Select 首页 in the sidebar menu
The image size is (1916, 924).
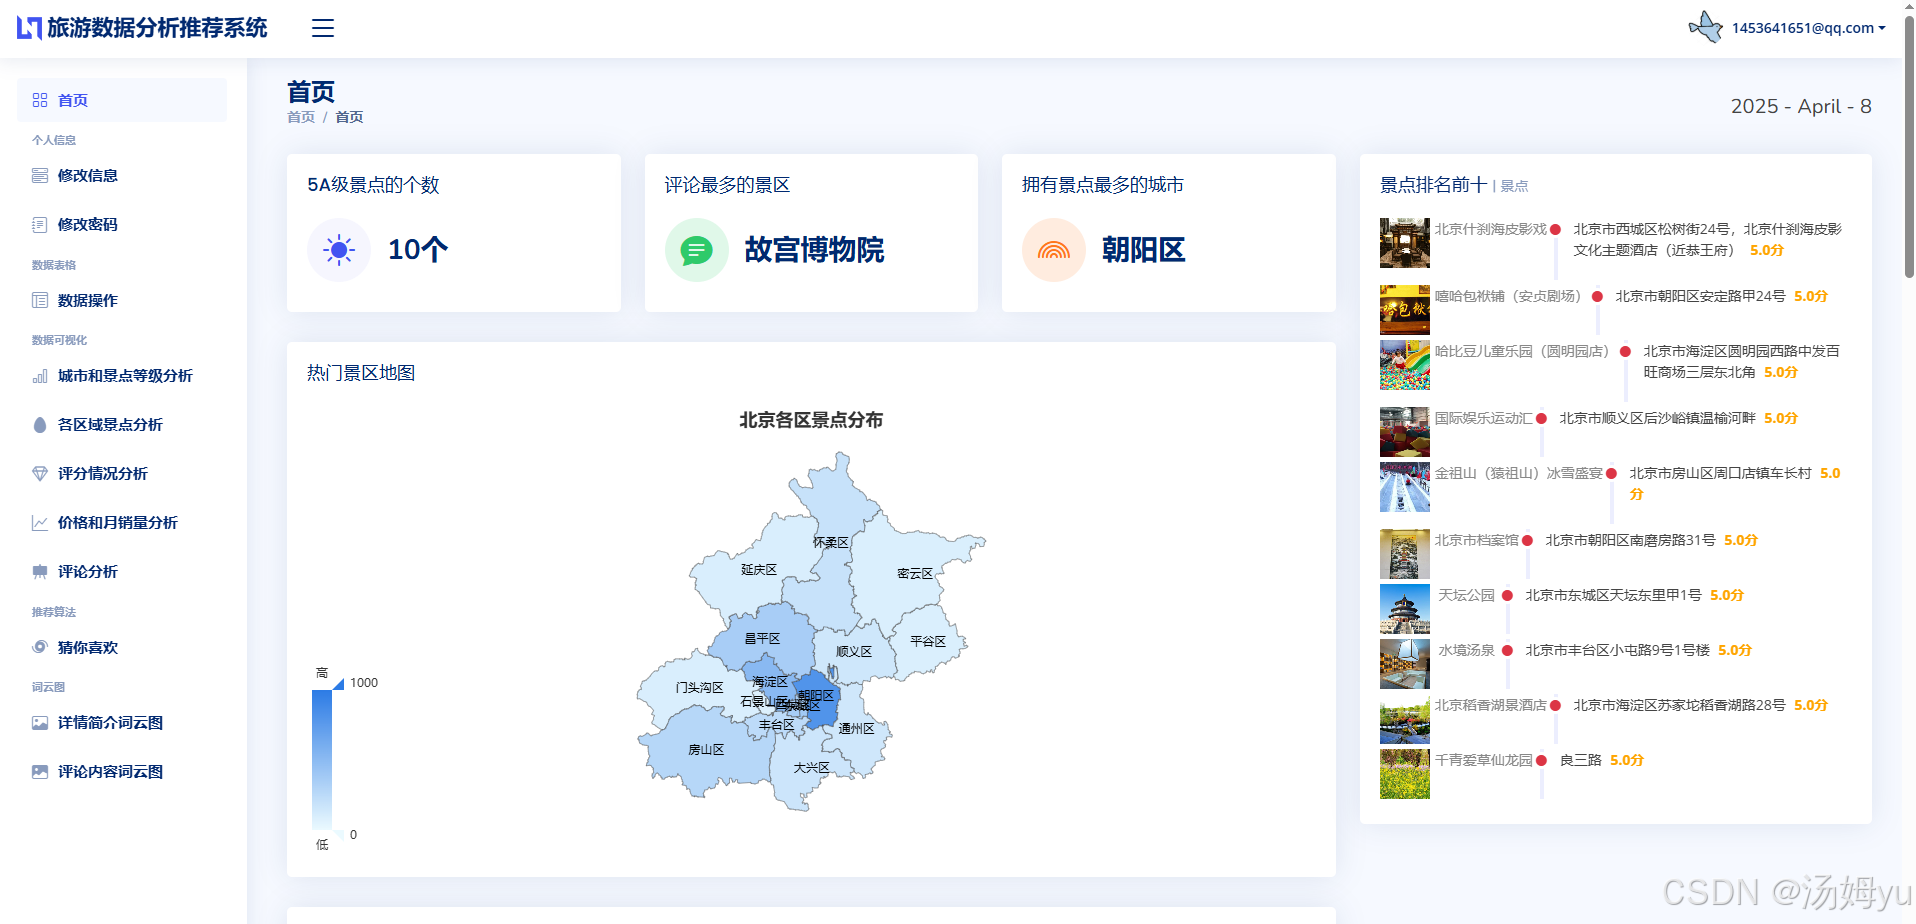point(72,100)
